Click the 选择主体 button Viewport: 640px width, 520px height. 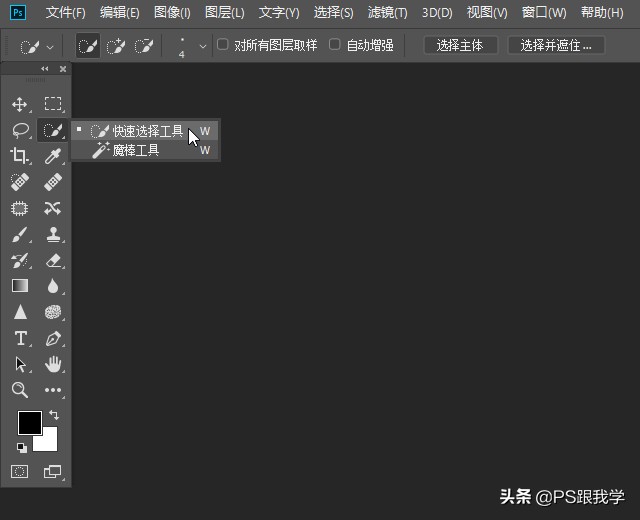point(460,45)
